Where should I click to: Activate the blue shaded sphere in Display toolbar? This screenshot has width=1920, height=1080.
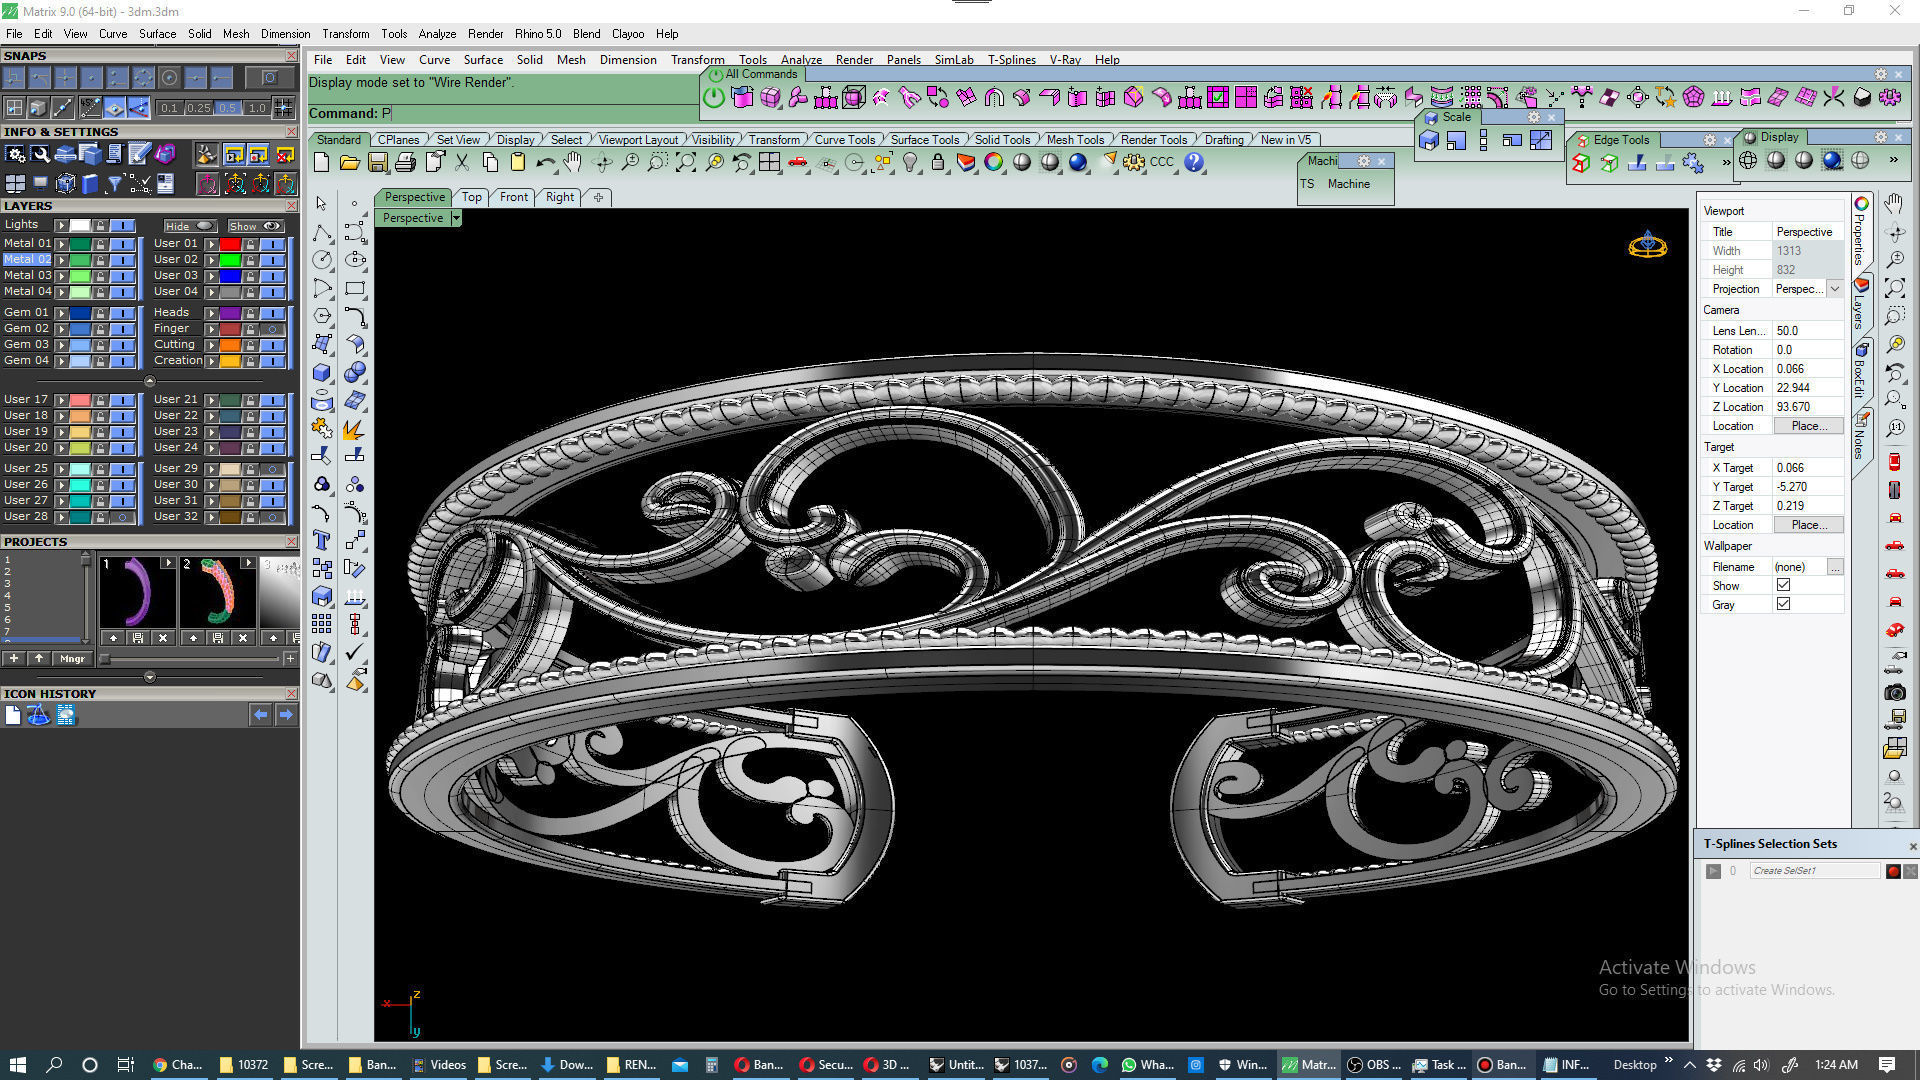click(x=1832, y=161)
